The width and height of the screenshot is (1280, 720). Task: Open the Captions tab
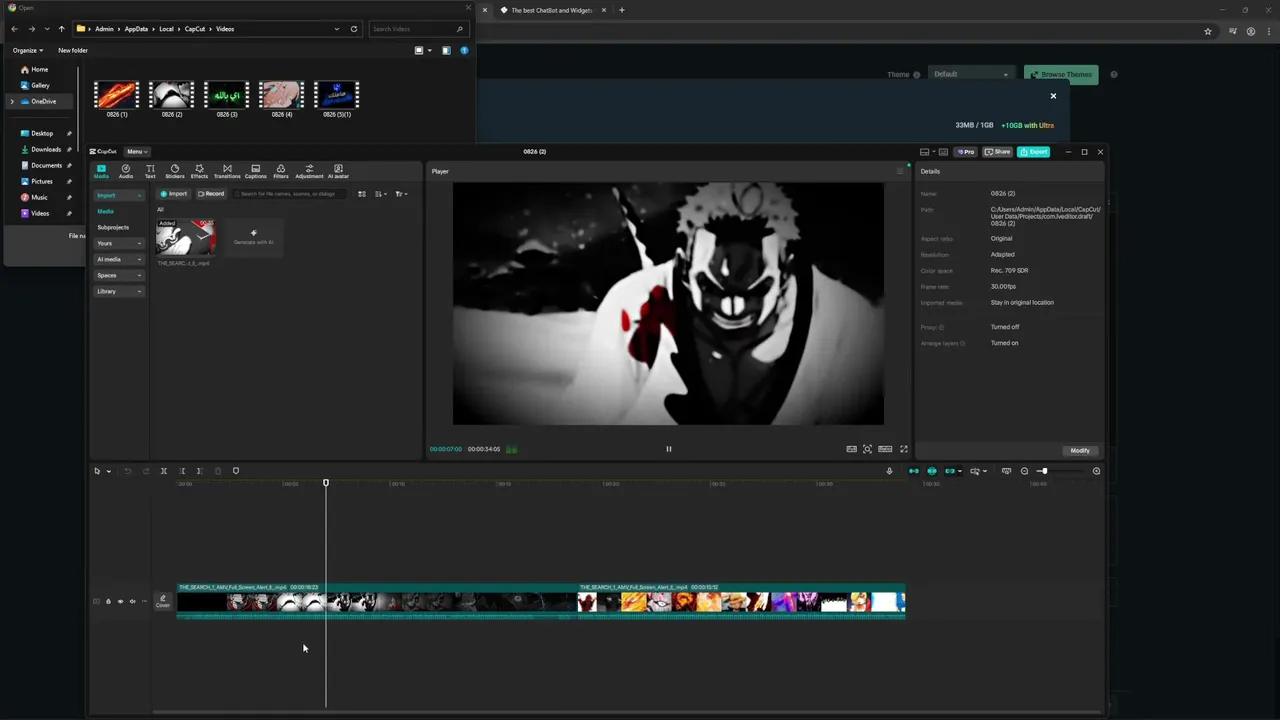click(x=256, y=171)
